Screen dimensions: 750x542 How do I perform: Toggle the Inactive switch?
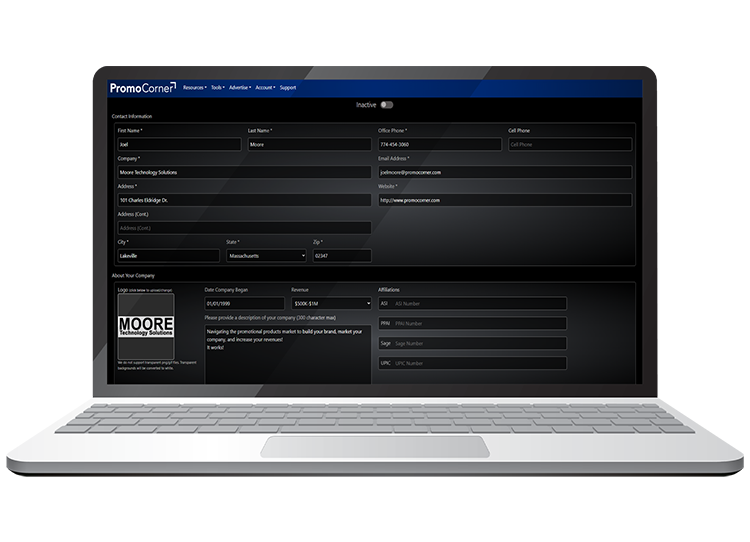pyautogui.click(x=386, y=104)
